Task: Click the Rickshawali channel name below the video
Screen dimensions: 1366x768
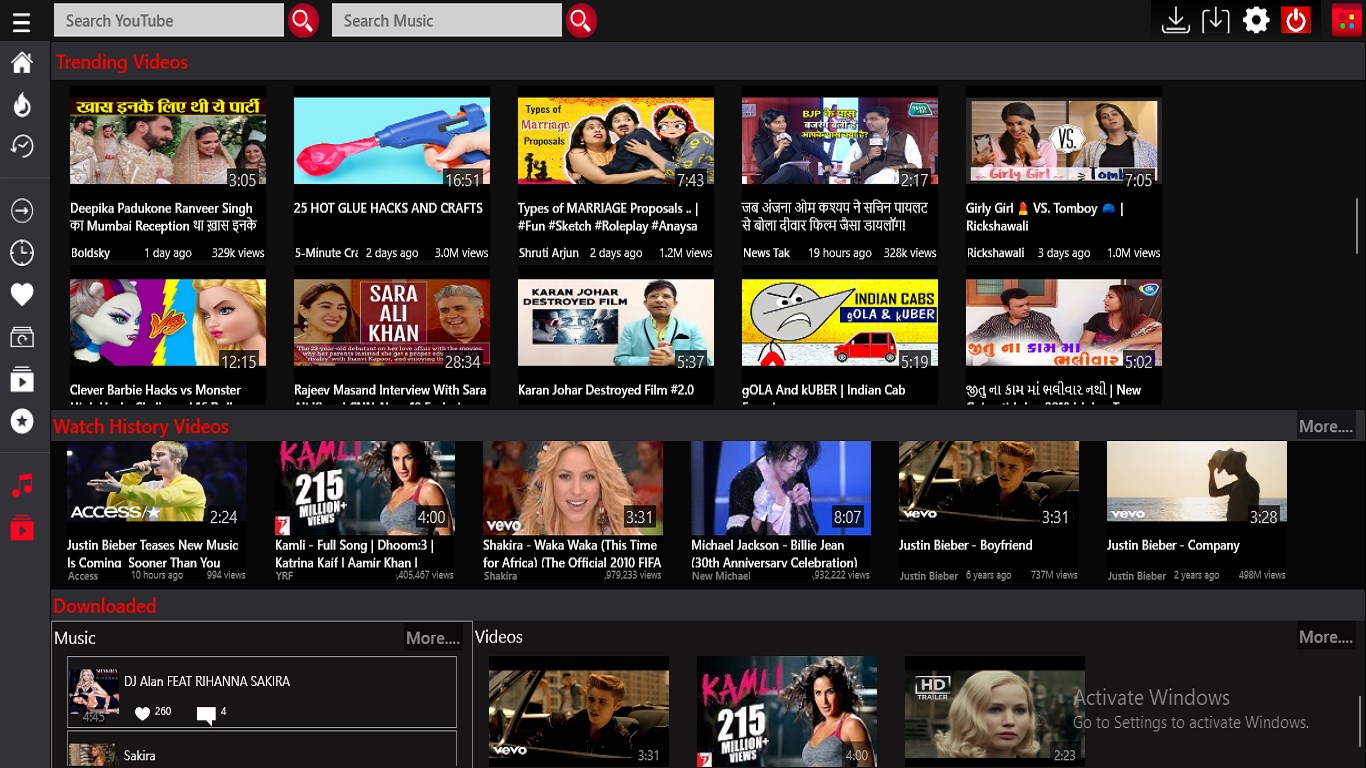Action: 996,253
